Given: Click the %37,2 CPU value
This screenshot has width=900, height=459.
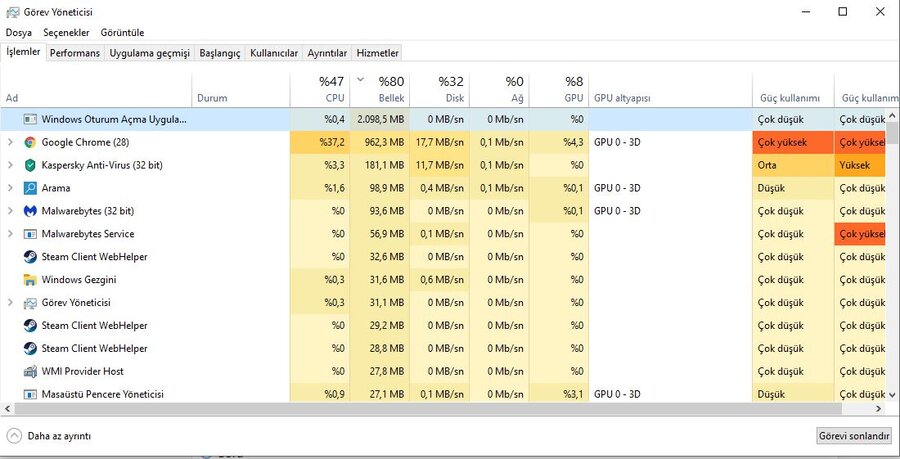Looking at the screenshot, I should tap(332, 142).
